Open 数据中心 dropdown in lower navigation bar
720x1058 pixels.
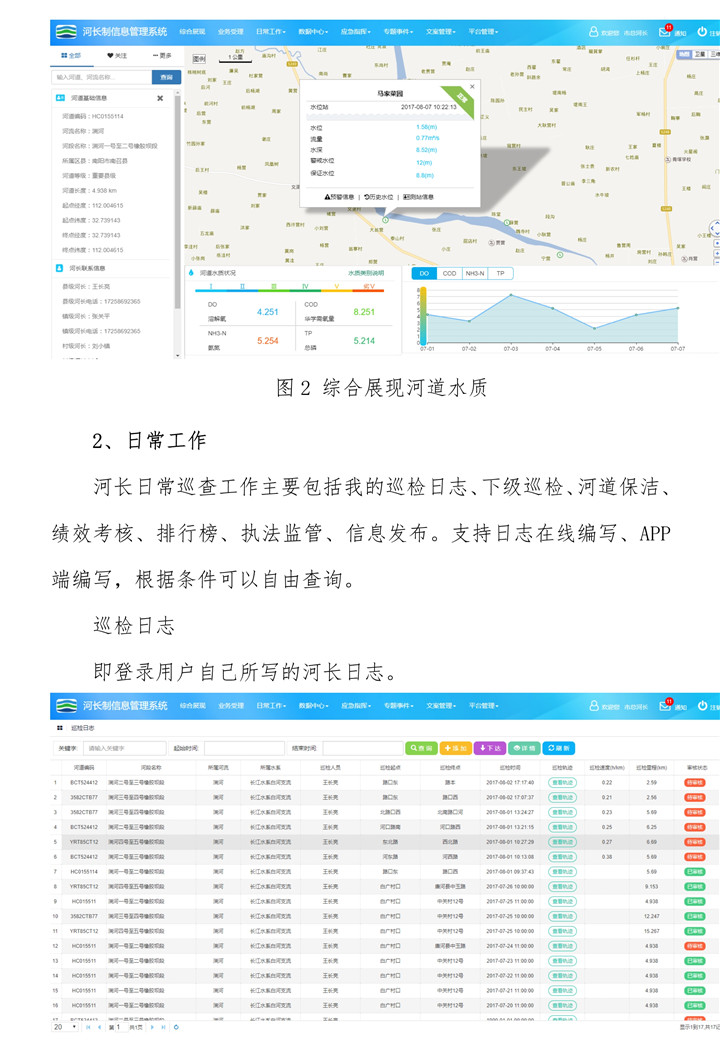(x=313, y=705)
